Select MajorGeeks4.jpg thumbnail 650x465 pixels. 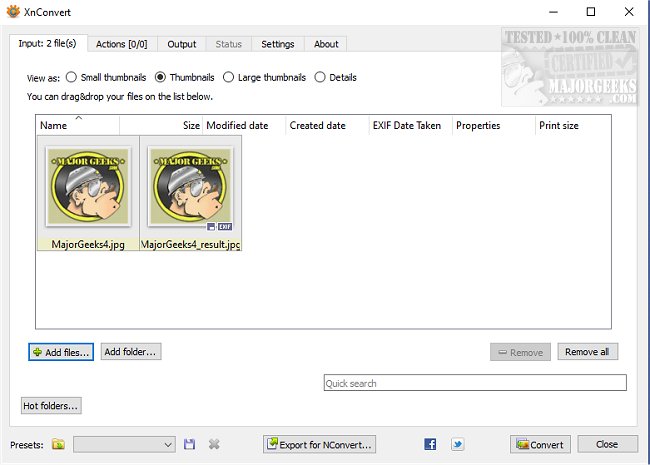pyautogui.click(x=88, y=193)
